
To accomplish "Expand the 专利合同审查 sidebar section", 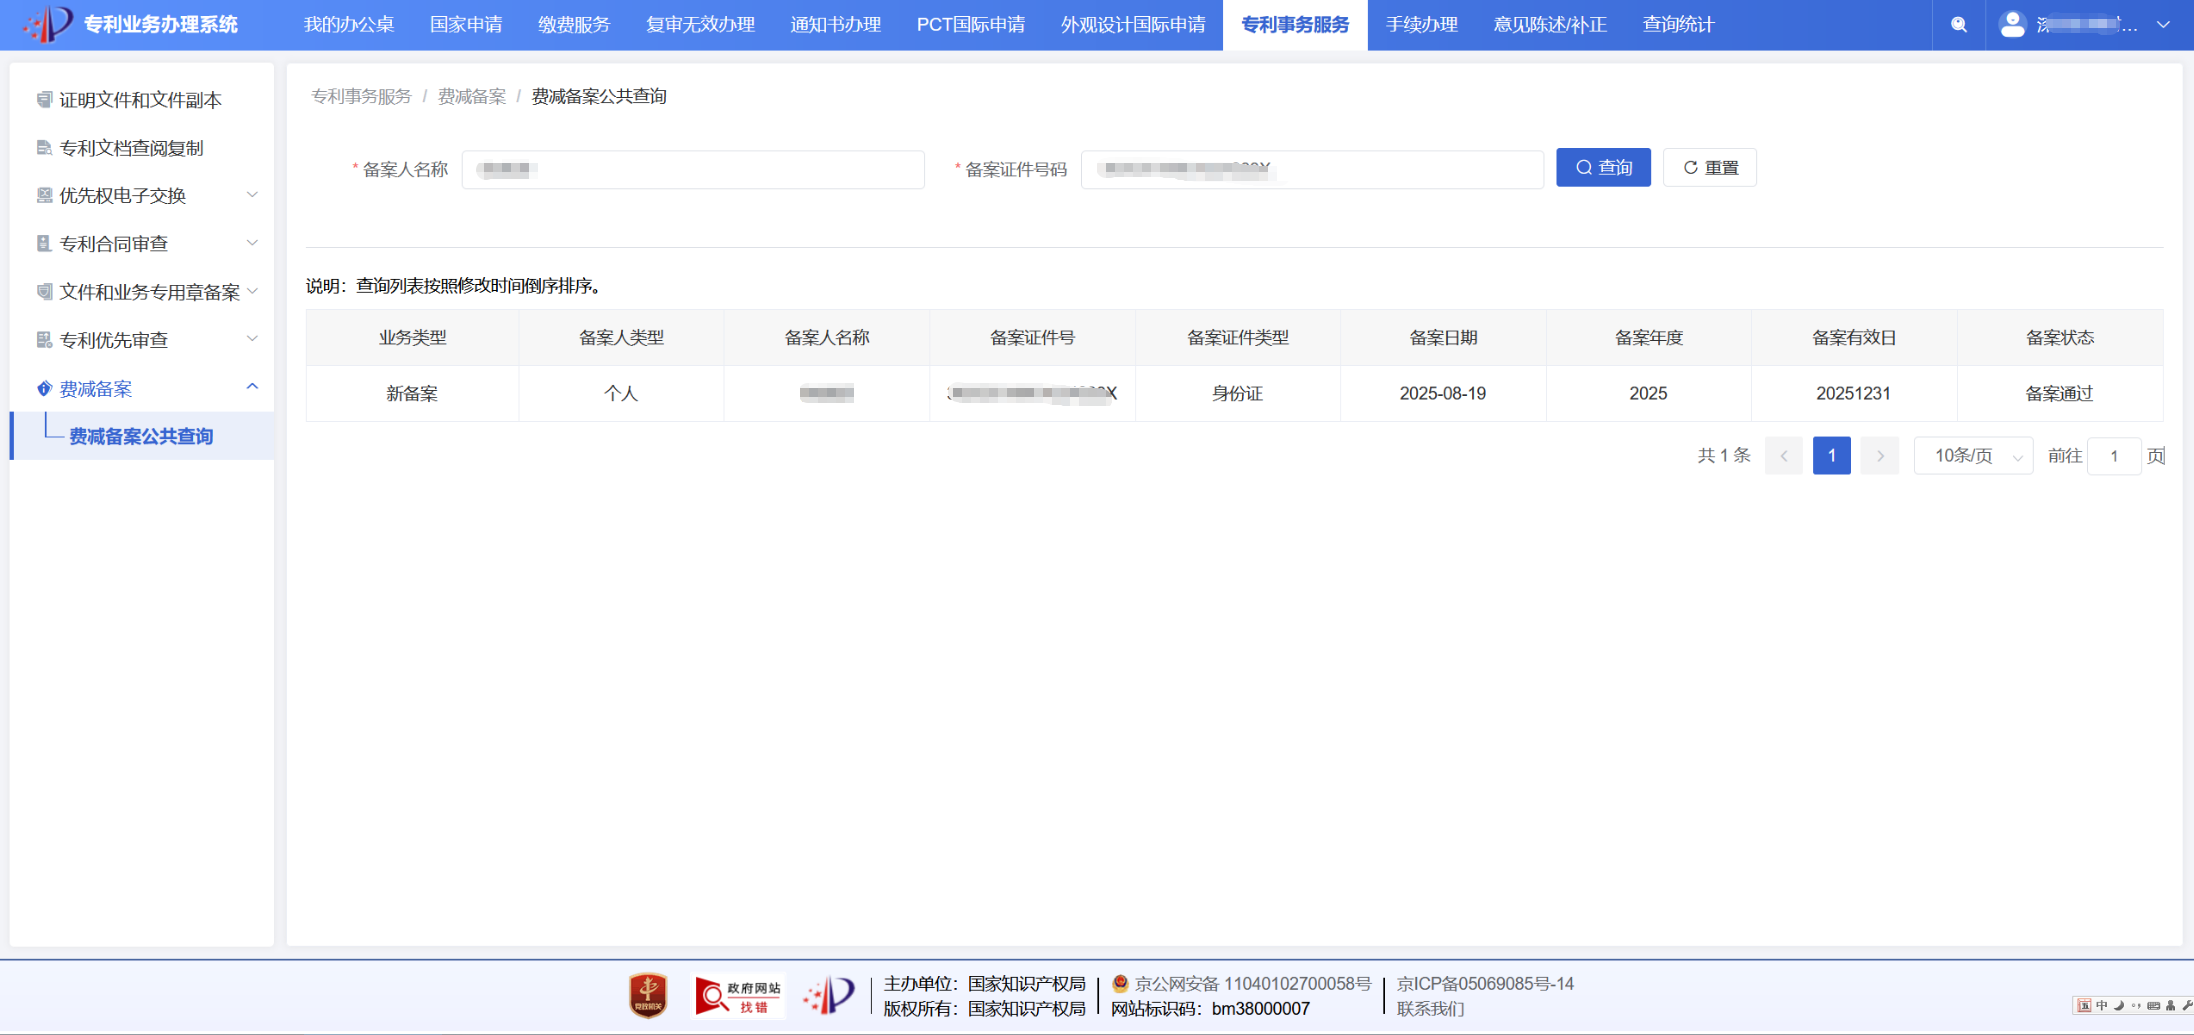I will (252, 243).
